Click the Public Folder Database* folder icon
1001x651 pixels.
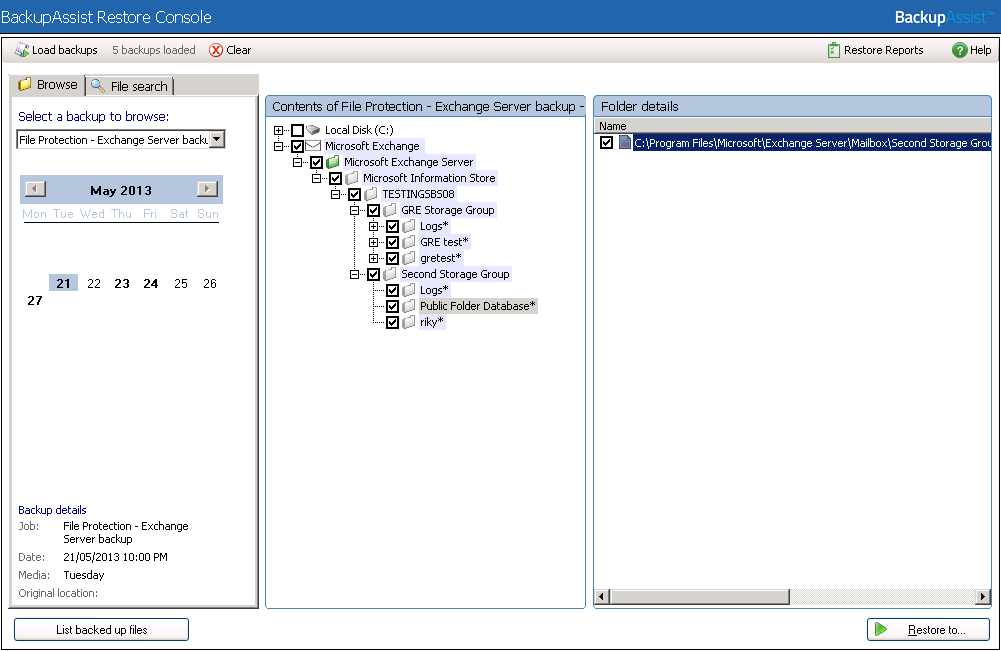coord(409,306)
